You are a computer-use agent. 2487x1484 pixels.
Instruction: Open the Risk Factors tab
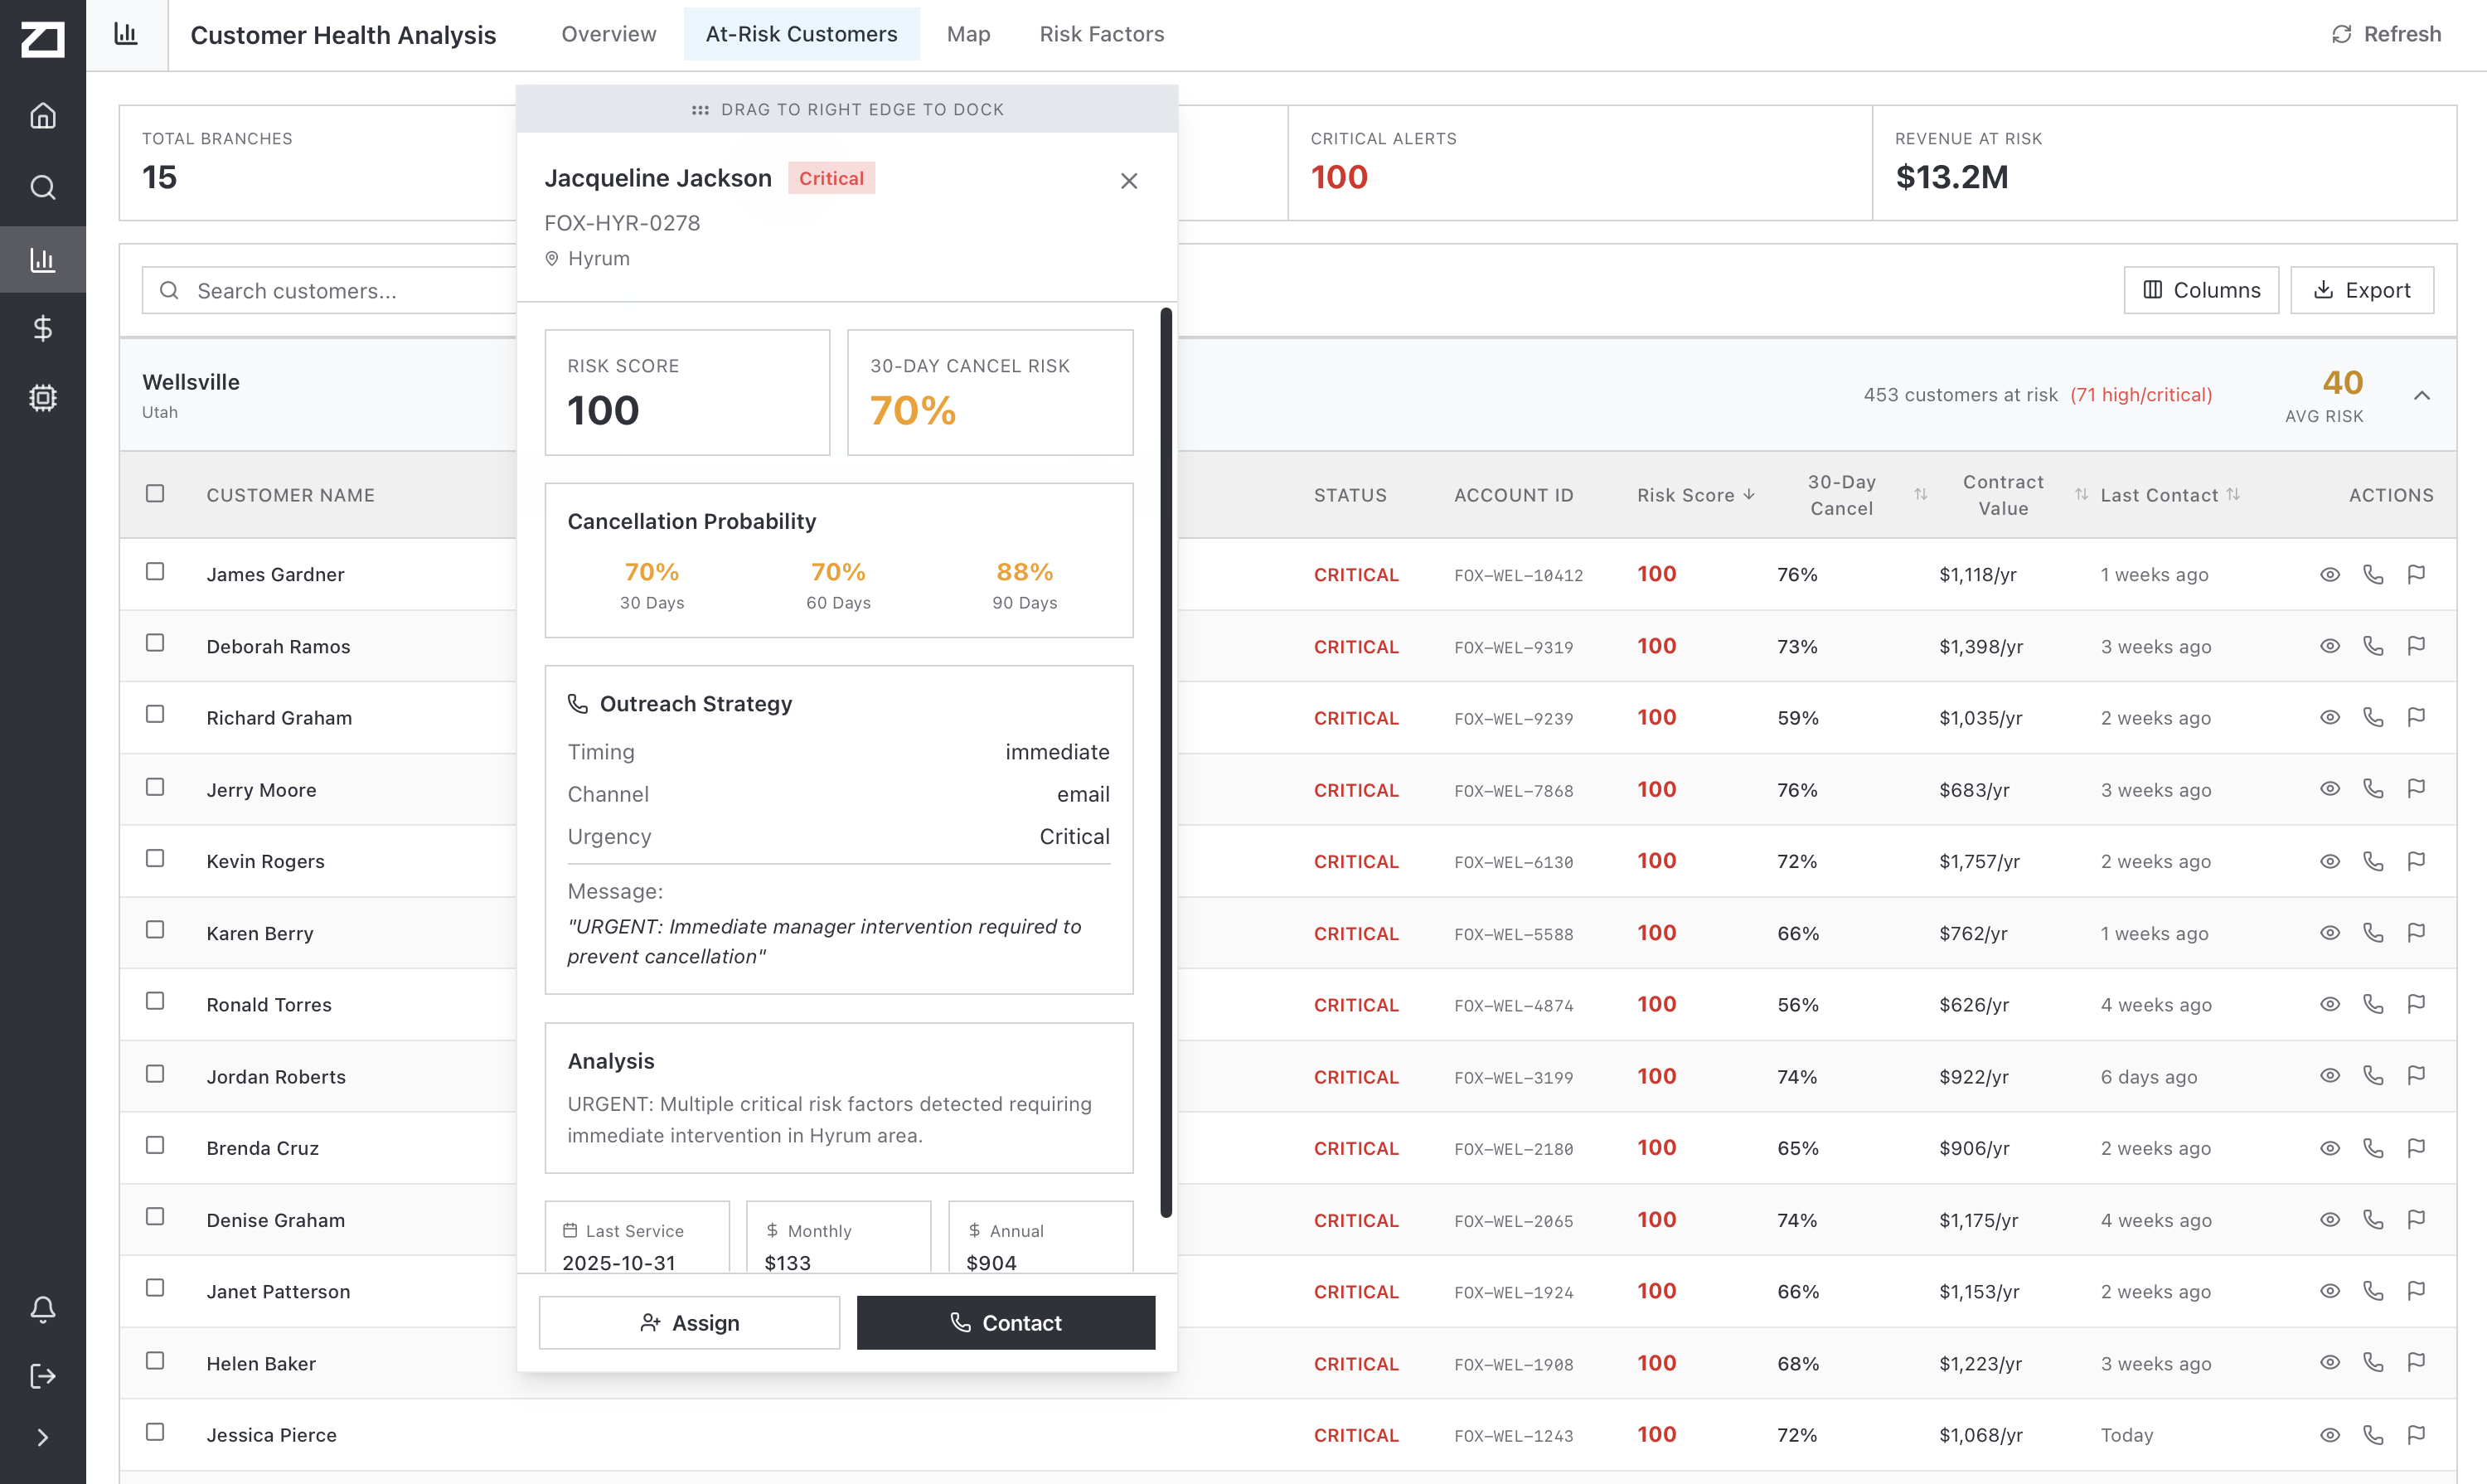tap(1102, 33)
